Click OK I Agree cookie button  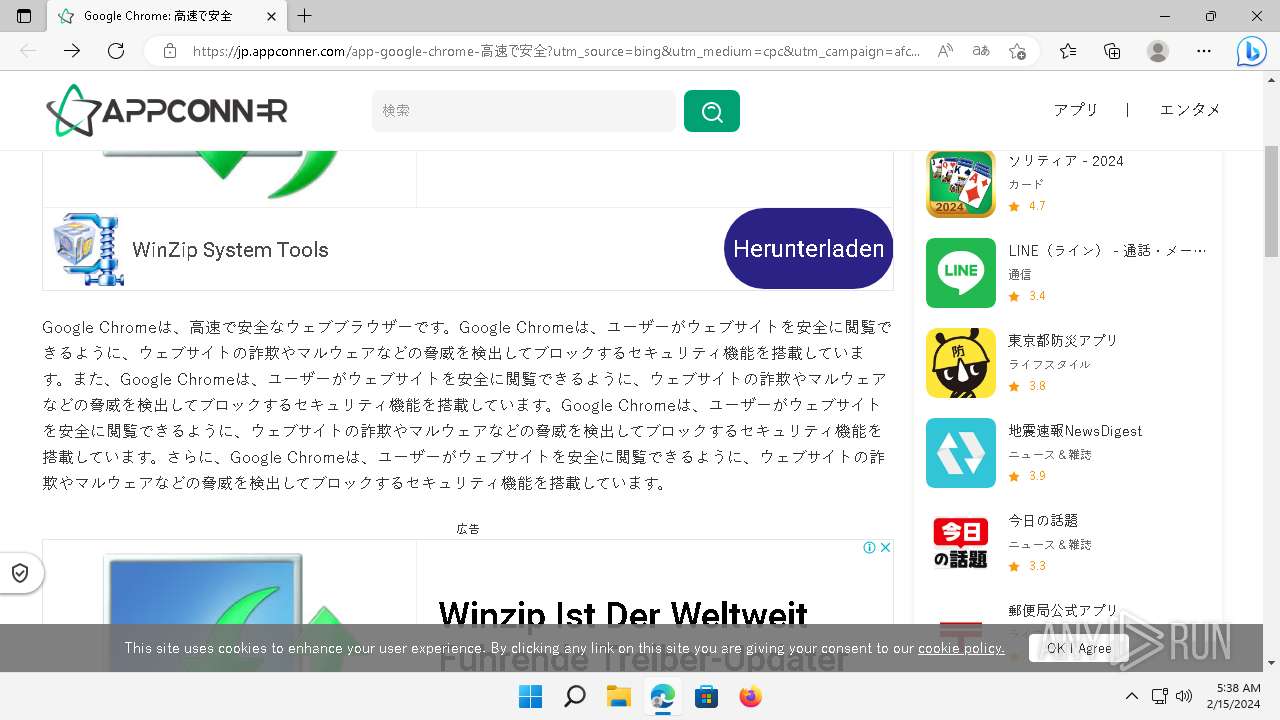[x=1079, y=648]
